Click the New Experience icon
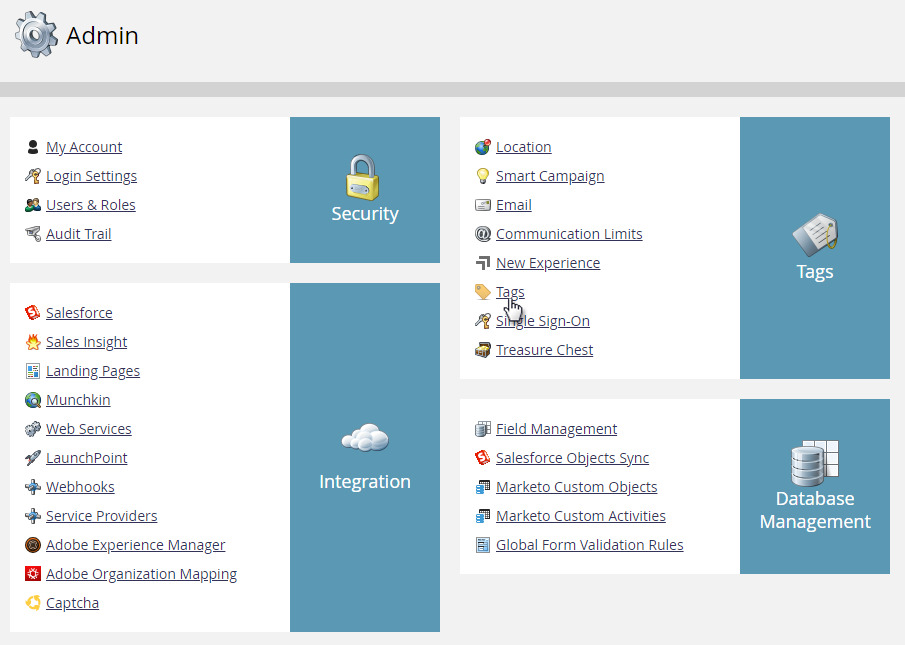905x645 pixels. (x=483, y=263)
